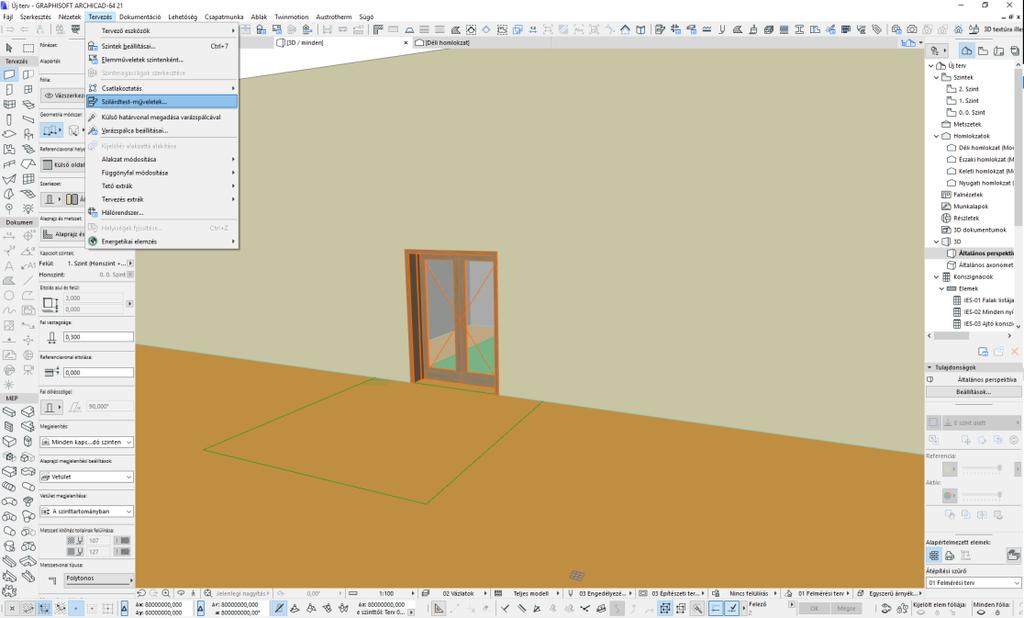Open the Dokumentáció menu
1024x618 pixels.
pos(140,17)
